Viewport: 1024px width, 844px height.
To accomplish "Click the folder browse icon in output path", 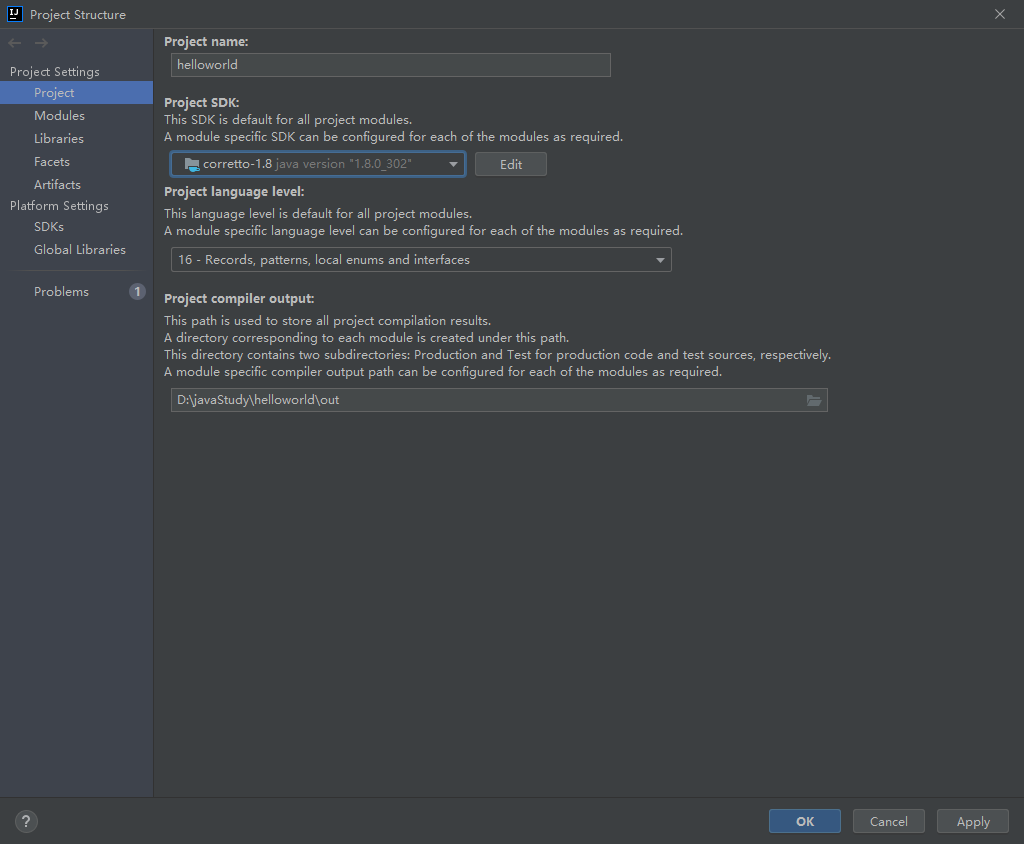I will (x=814, y=400).
